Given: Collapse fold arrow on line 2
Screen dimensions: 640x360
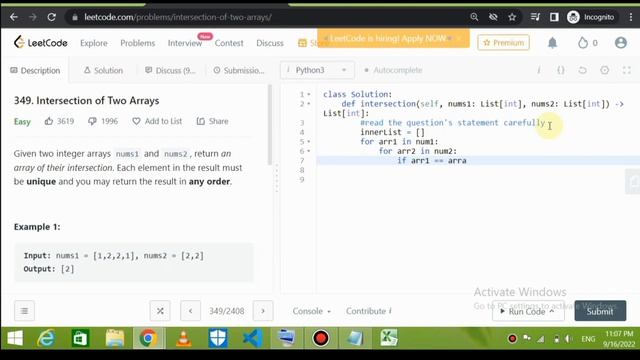Looking at the screenshot, I should pyautogui.click(x=309, y=104).
